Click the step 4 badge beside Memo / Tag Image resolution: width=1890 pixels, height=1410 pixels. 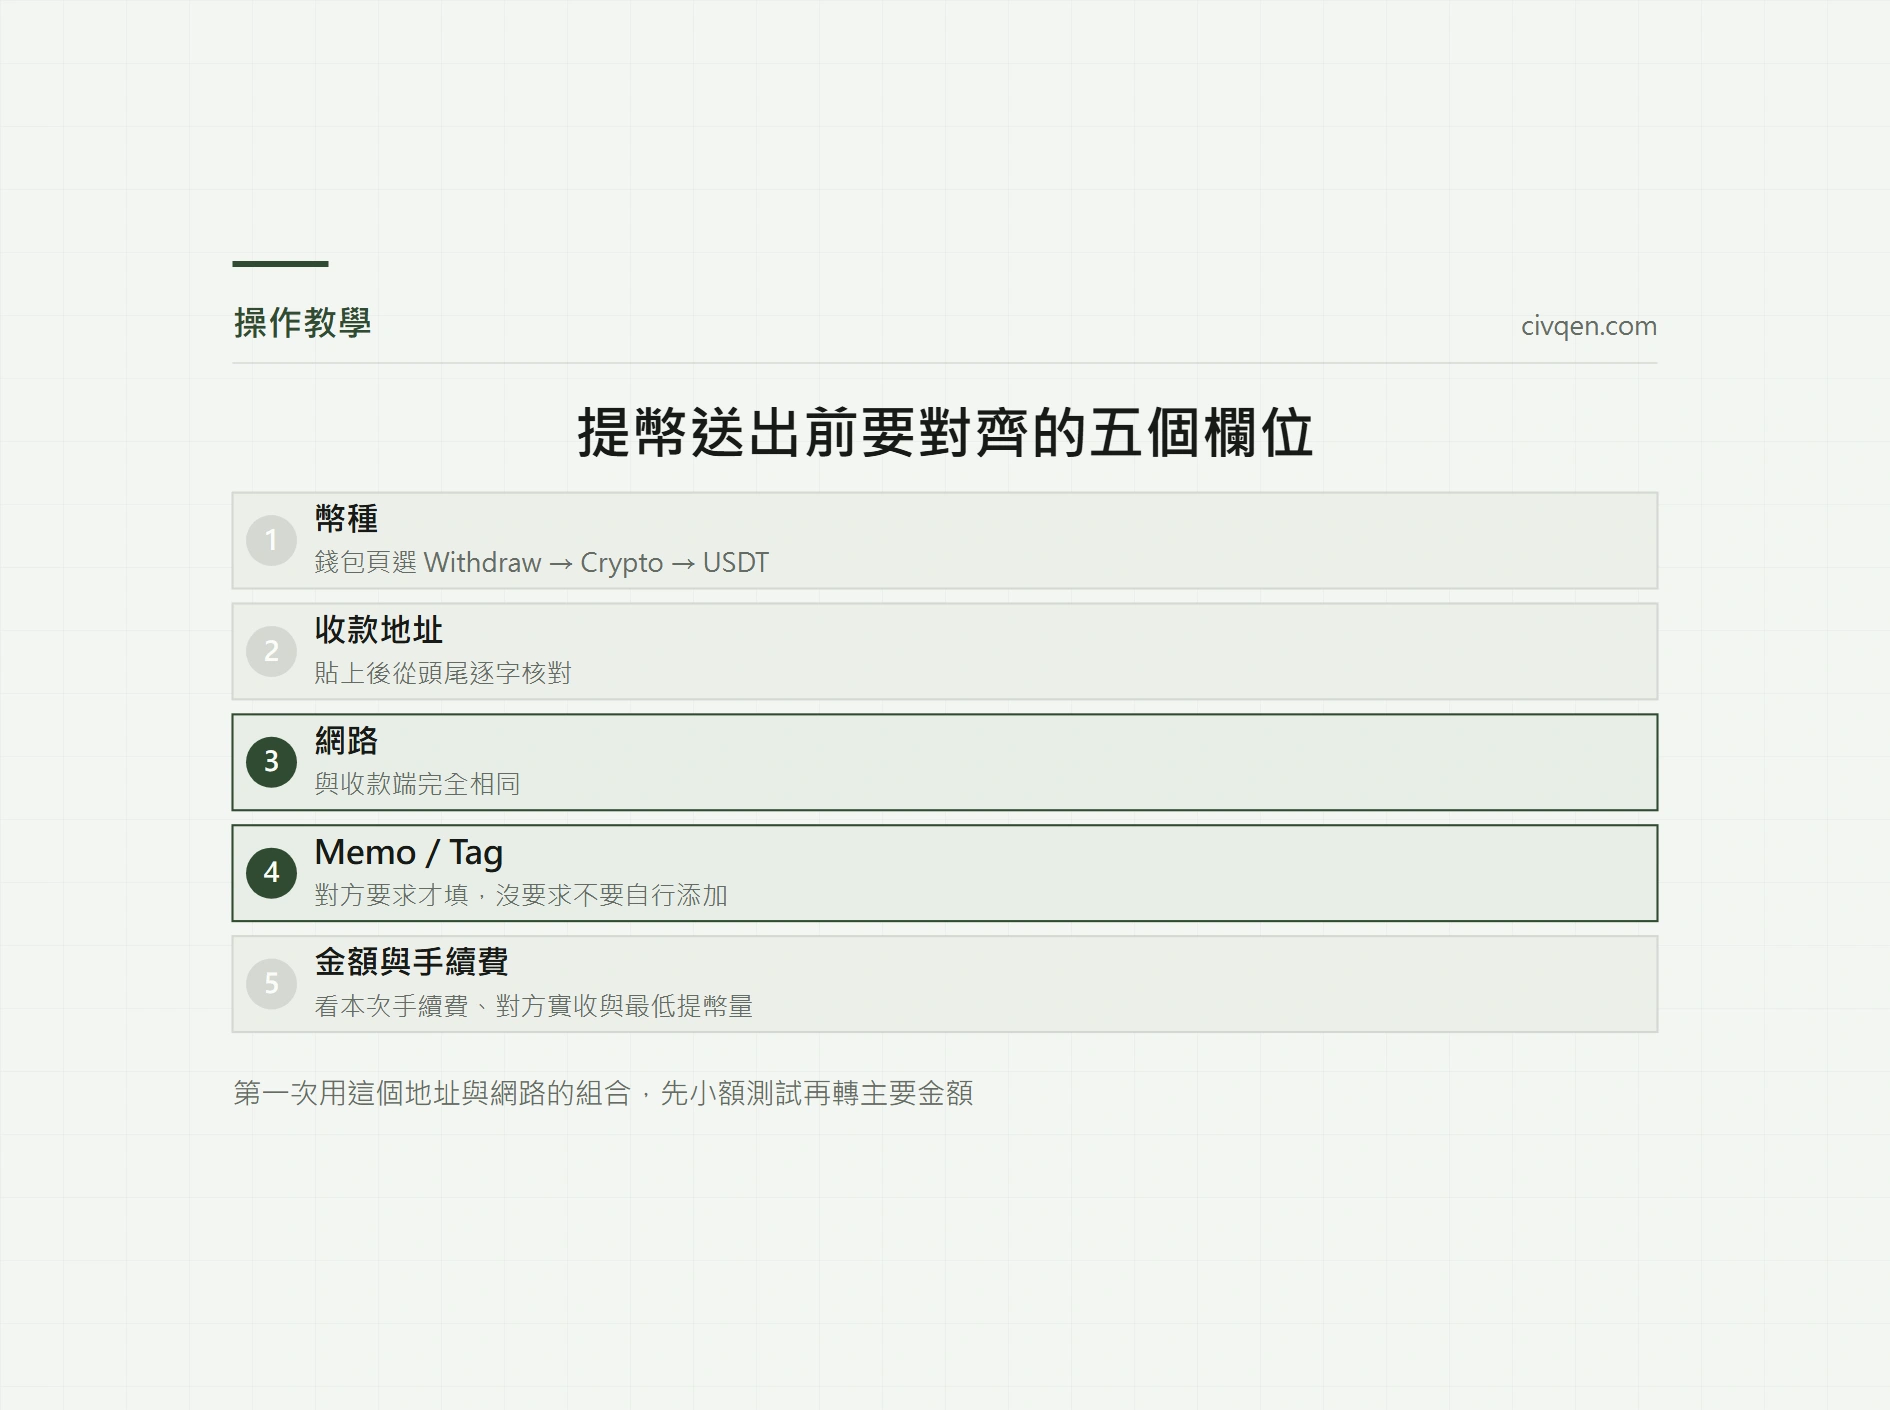coord(271,873)
